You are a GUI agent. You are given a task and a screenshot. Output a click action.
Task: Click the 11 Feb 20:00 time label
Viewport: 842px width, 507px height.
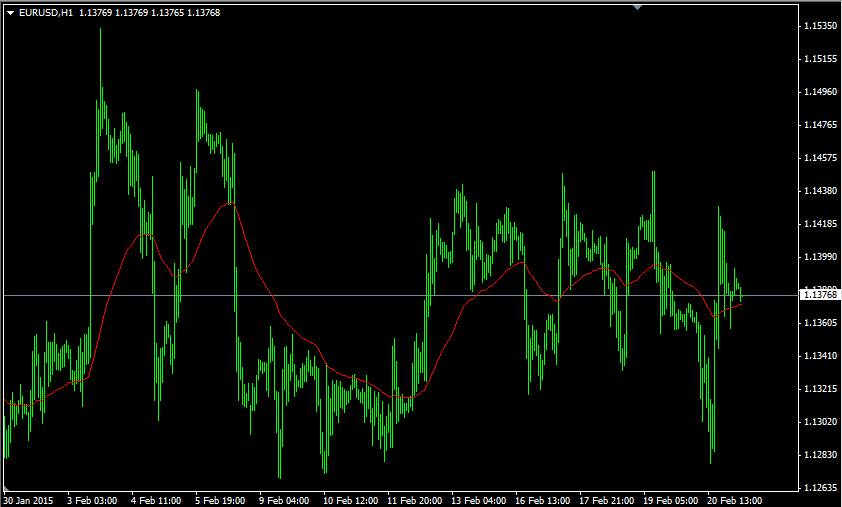tap(415, 501)
